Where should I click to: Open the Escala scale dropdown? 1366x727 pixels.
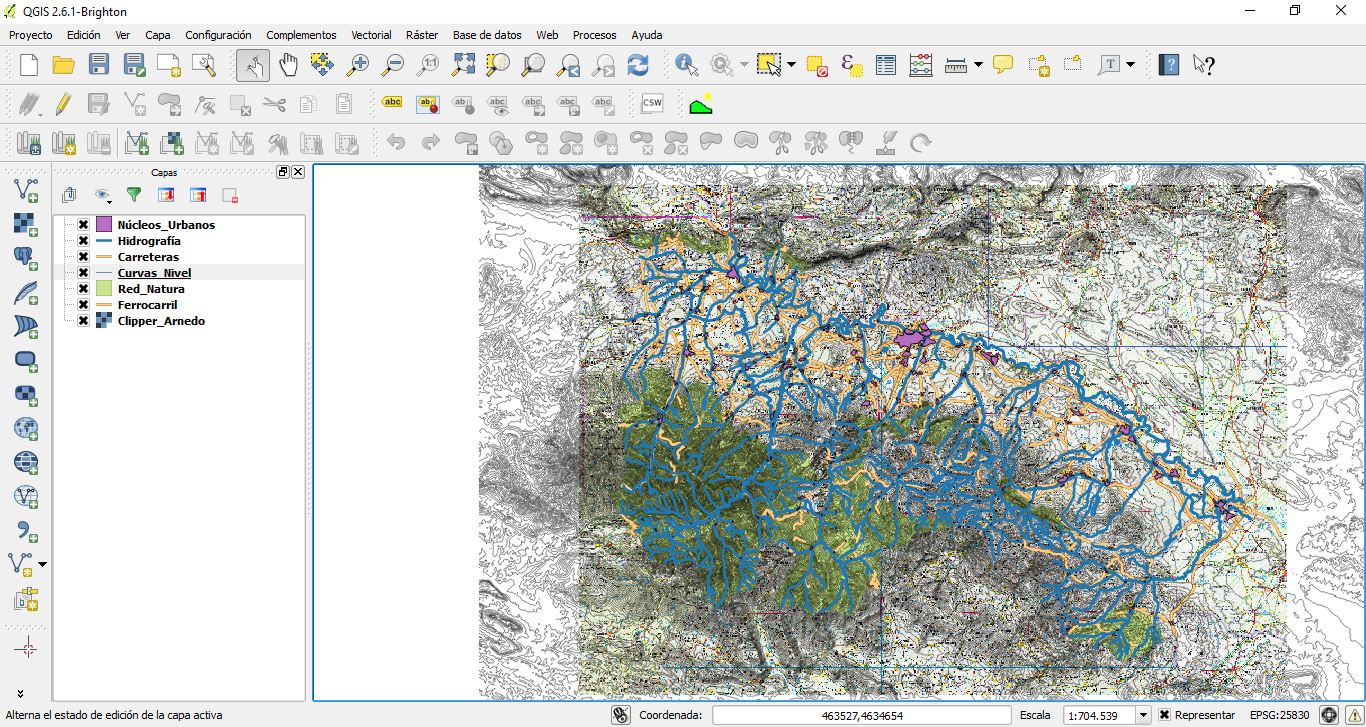tap(1143, 715)
